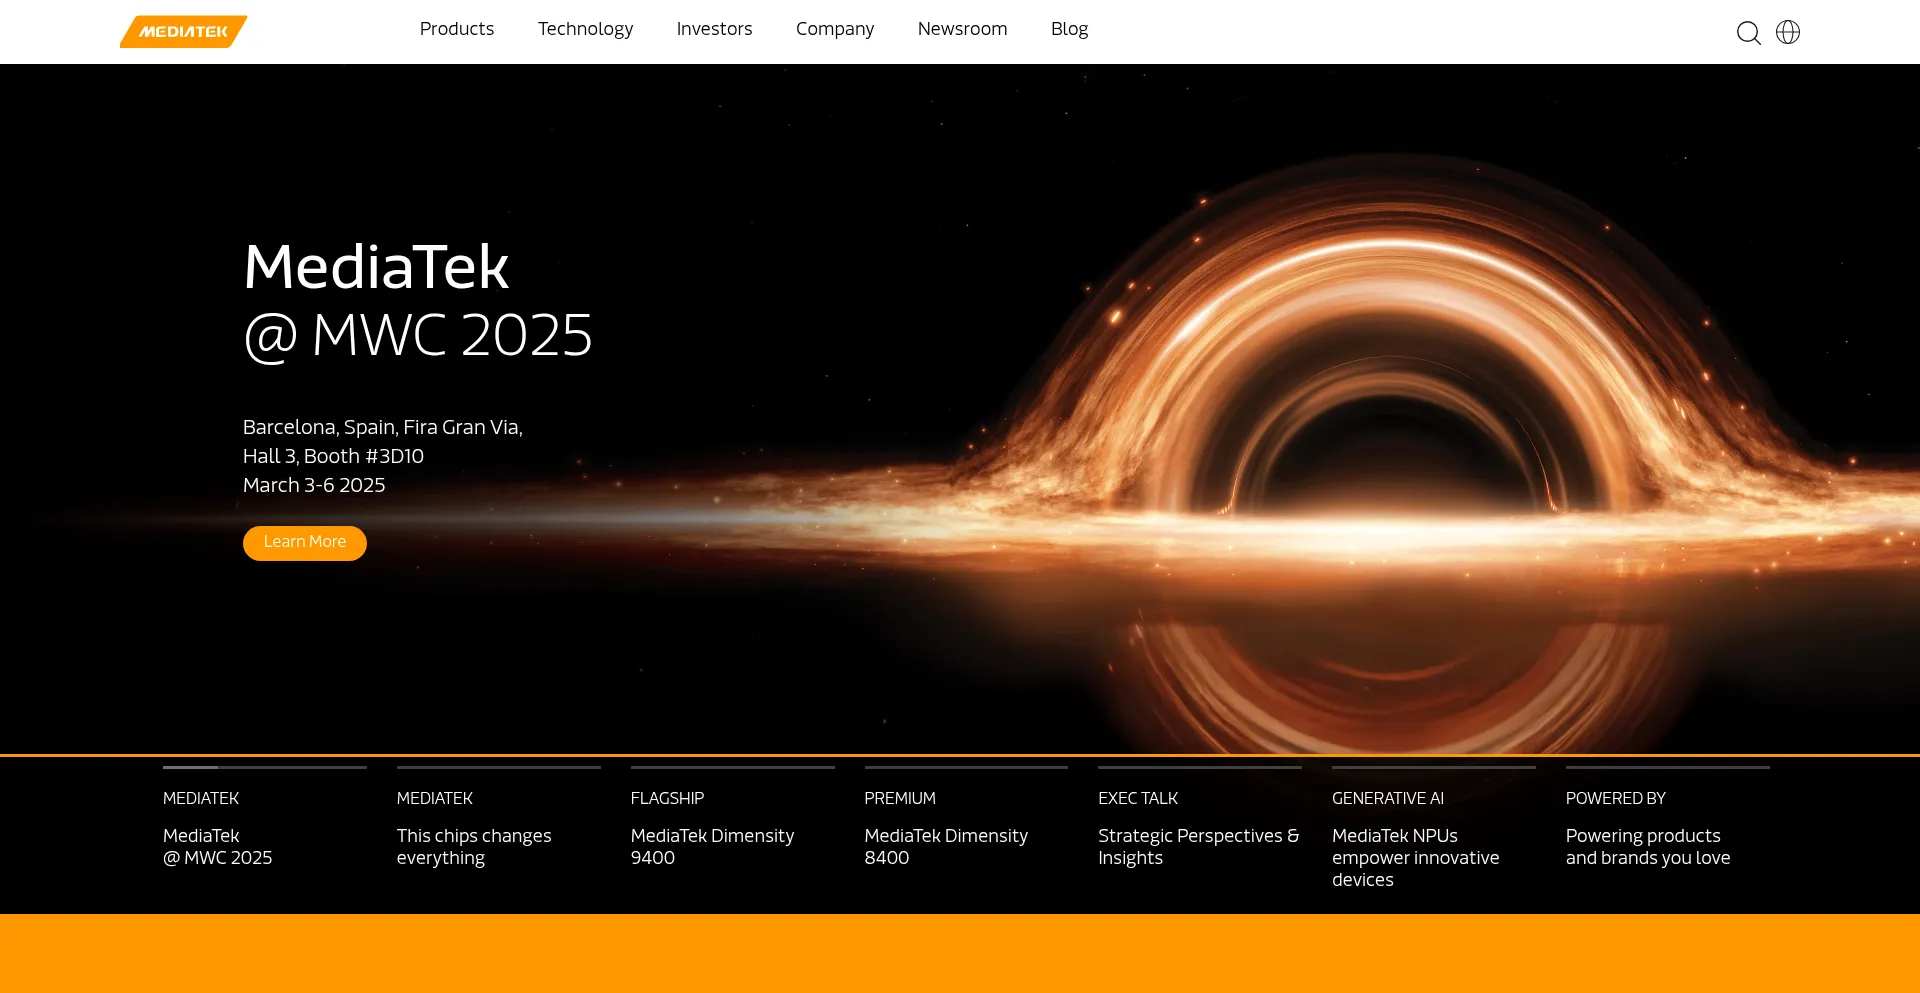Open the search icon
1920x993 pixels.
pos(1748,33)
